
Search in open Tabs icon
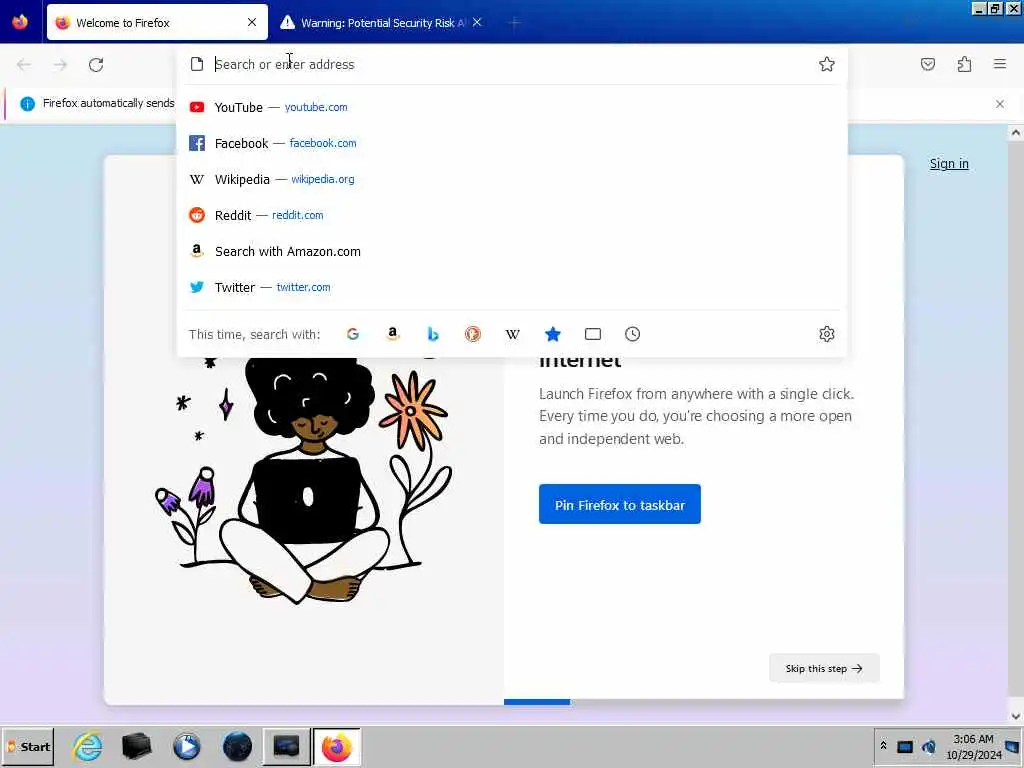[x=593, y=334]
